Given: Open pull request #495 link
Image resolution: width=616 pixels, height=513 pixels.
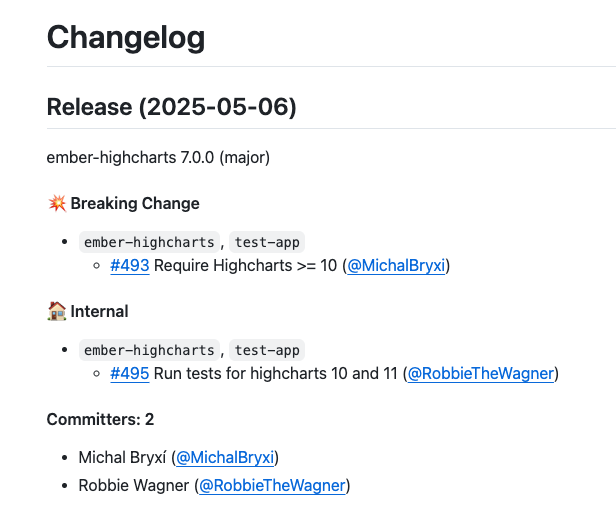Looking at the screenshot, I should [130, 374].
